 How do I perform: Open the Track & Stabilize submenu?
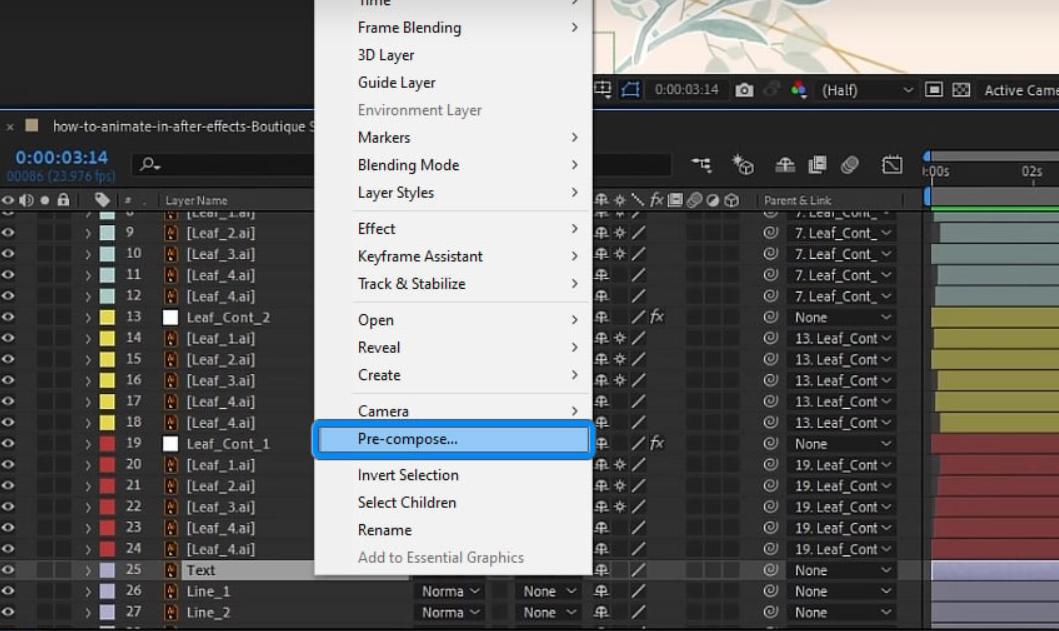pos(453,284)
